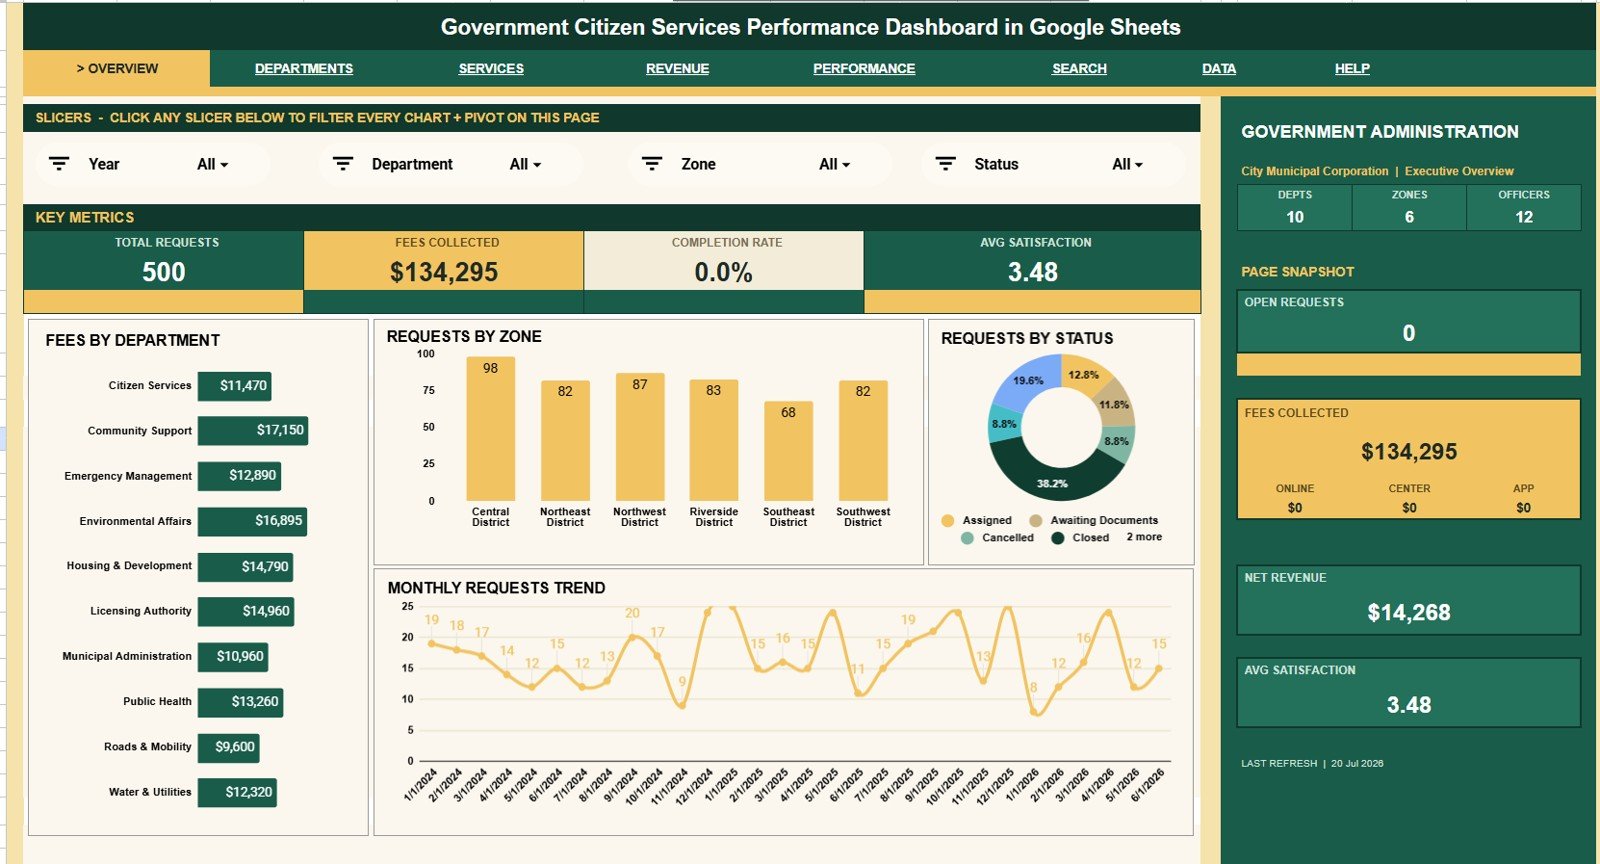
Task: Open the Performance tab
Action: [x=864, y=68]
